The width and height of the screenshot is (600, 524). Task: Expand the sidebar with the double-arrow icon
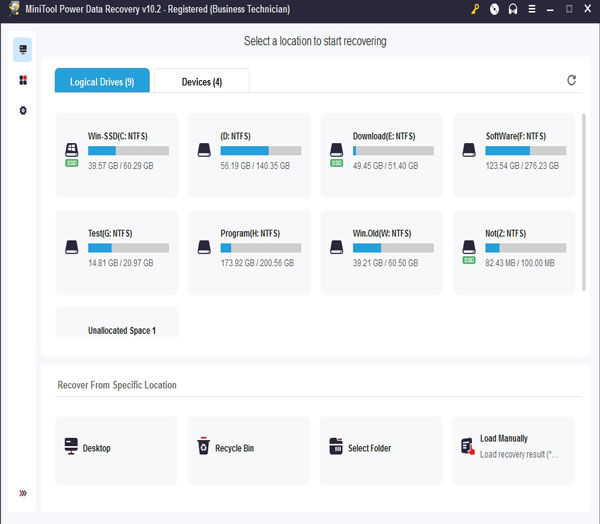(x=23, y=493)
